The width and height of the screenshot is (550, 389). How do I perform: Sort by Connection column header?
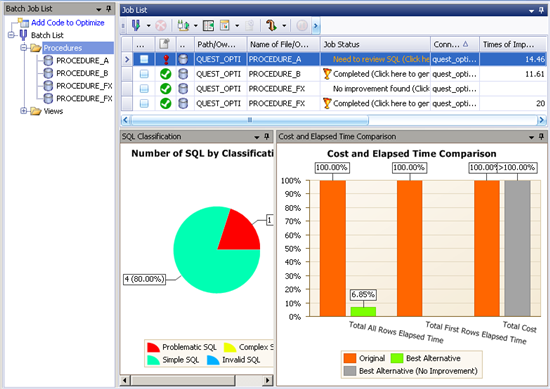pyautogui.click(x=455, y=44)
